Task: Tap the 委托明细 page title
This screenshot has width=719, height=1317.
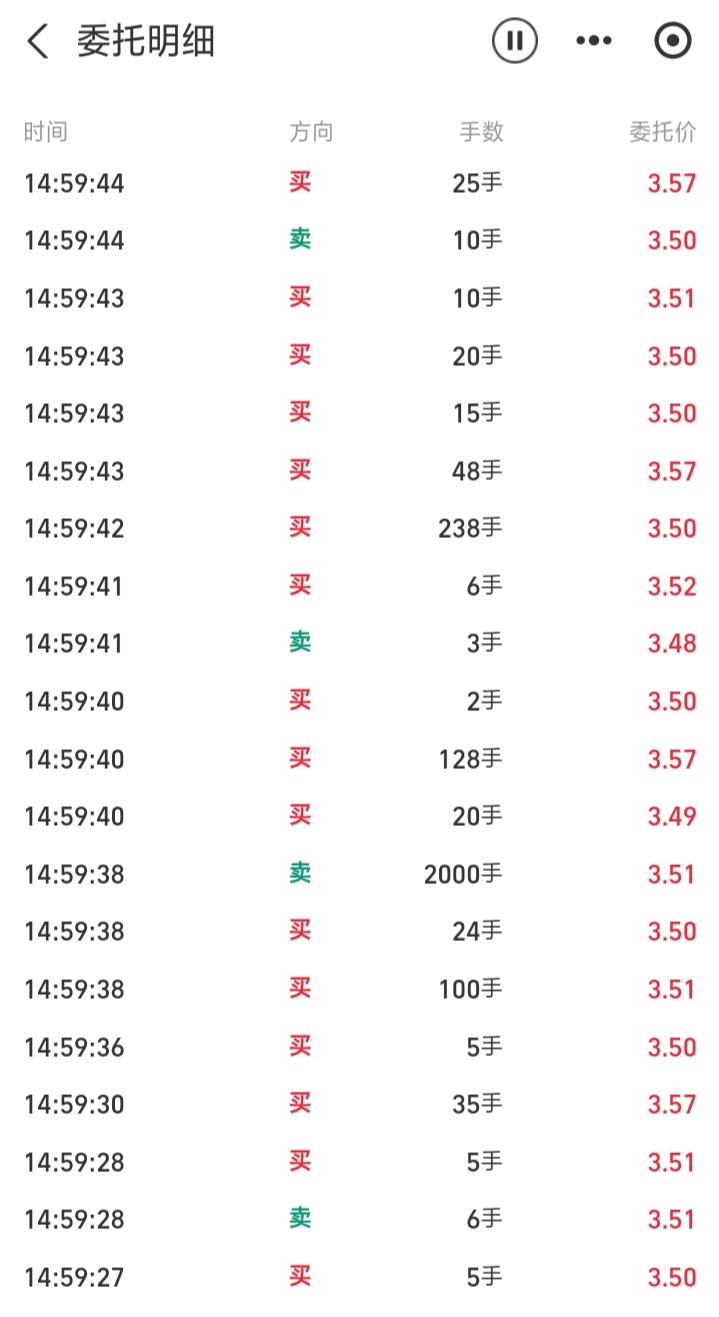Action: click(x=146, y=42)
